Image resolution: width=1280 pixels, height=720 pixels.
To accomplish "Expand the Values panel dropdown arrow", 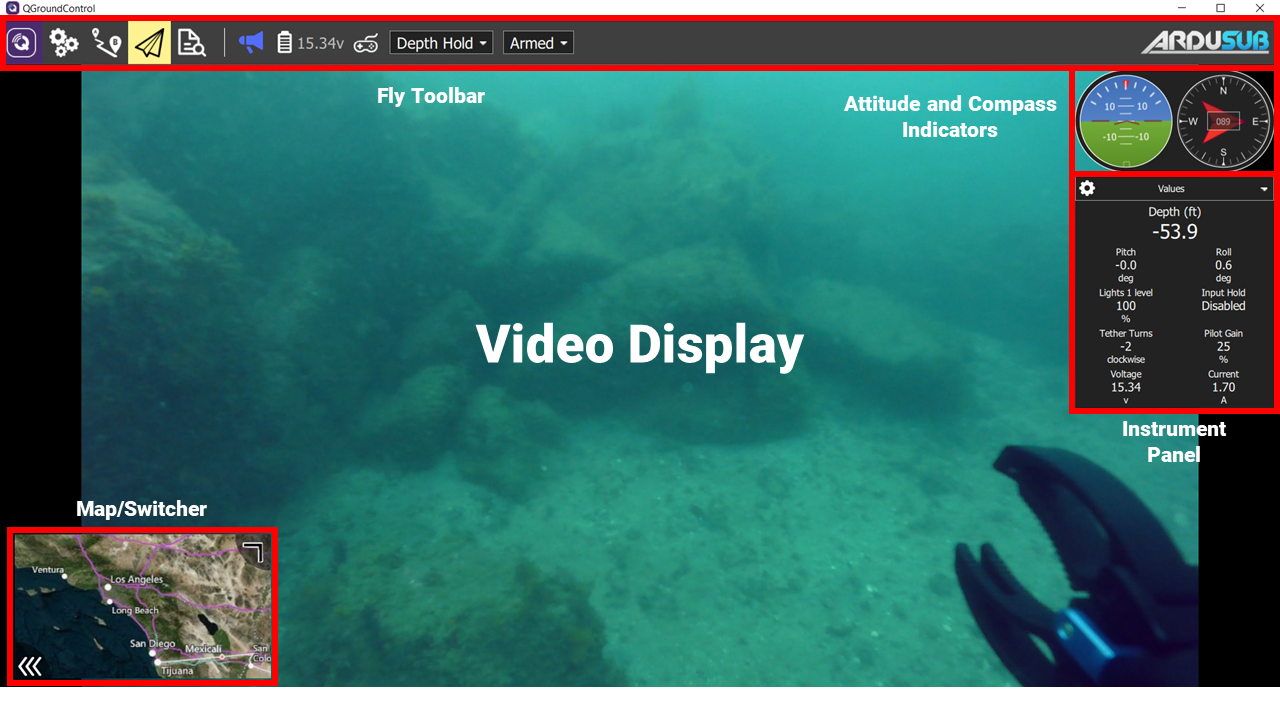I will coord(1264,189).
